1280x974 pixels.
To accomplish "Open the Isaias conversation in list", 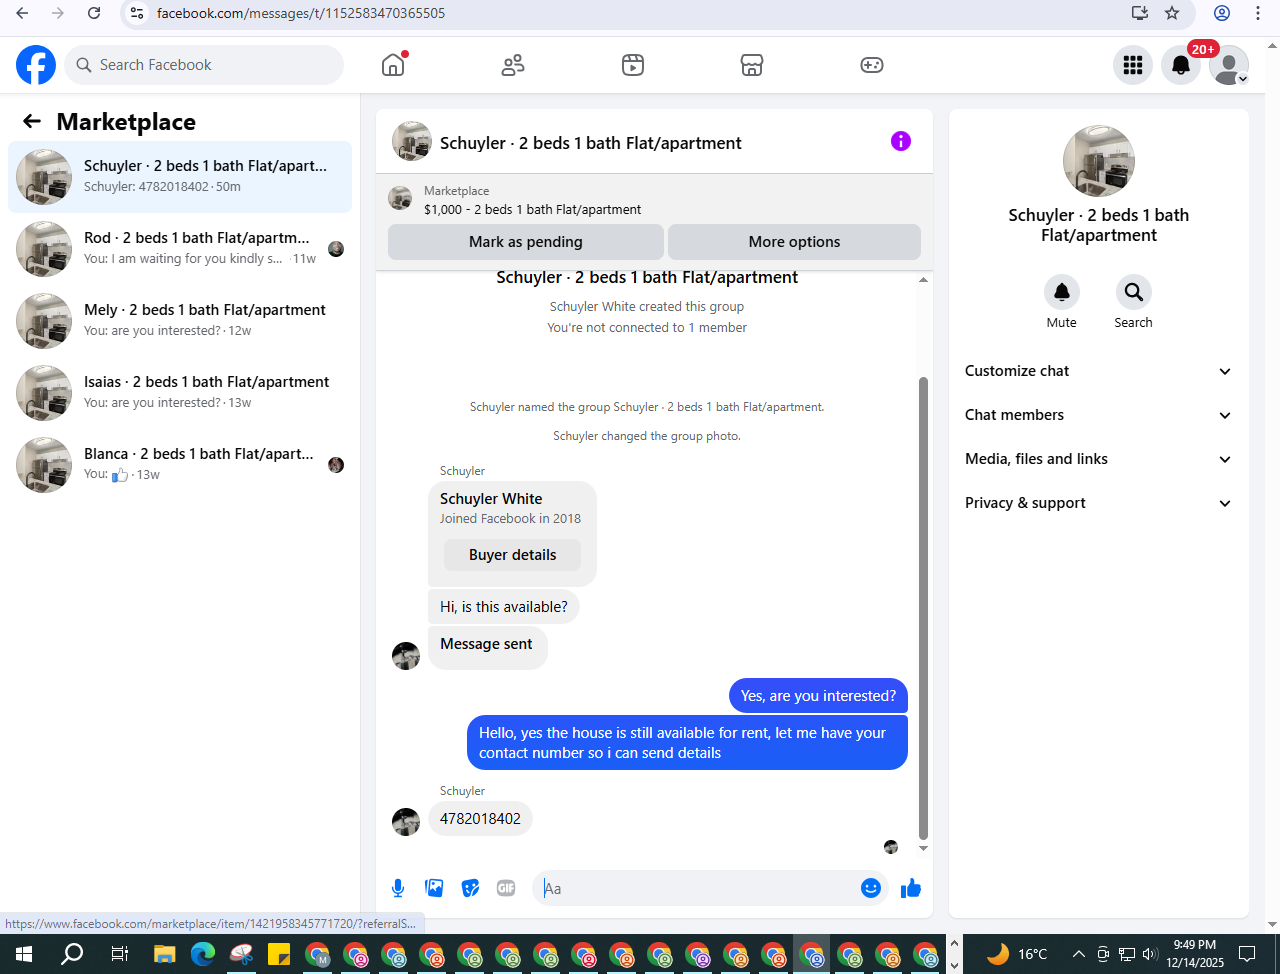I will point(180,393).
